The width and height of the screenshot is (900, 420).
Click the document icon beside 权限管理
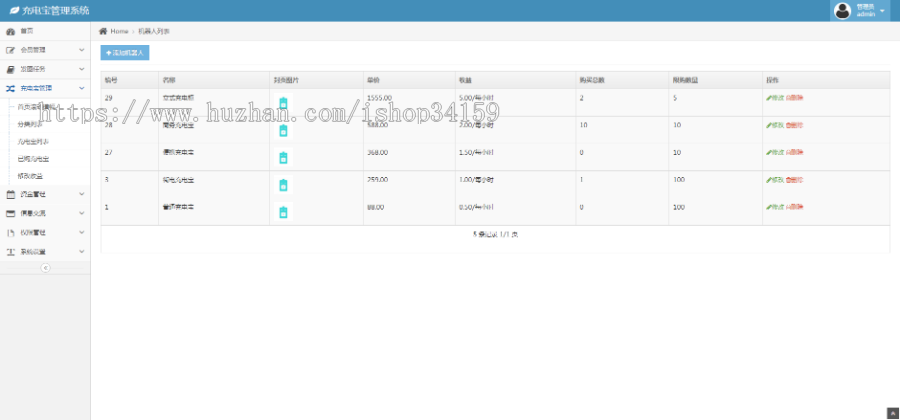10,232
